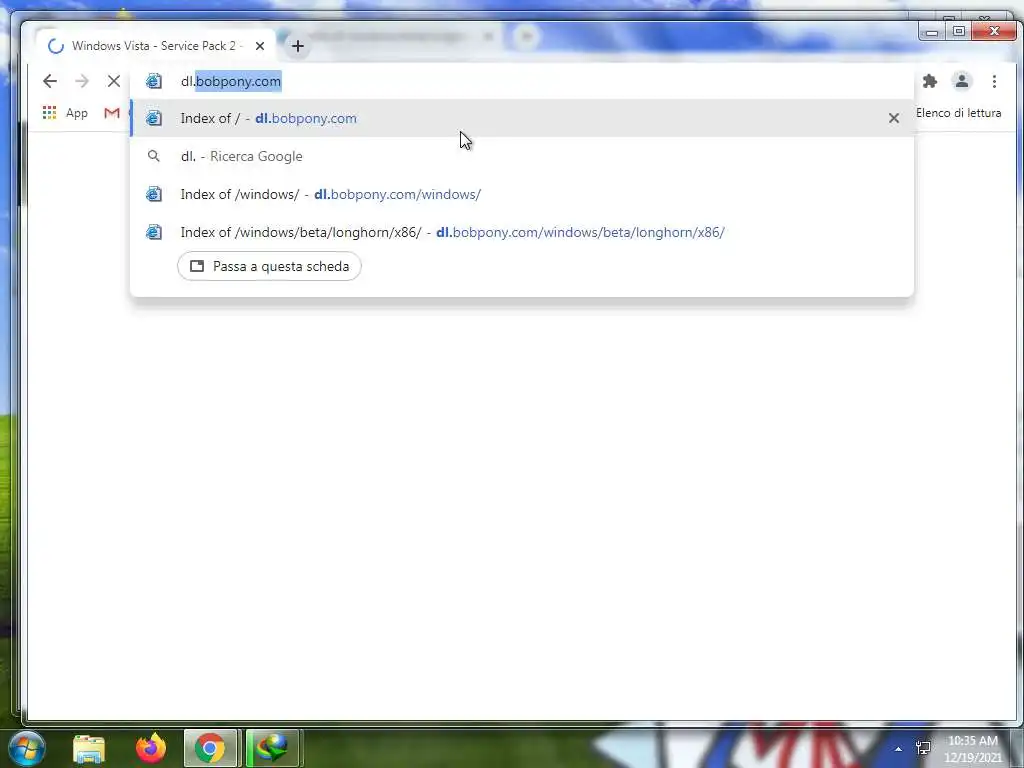Remove the 'Index of /' suggestion
The width and height of the screenshot is (1024, 768).
(893, 118)
